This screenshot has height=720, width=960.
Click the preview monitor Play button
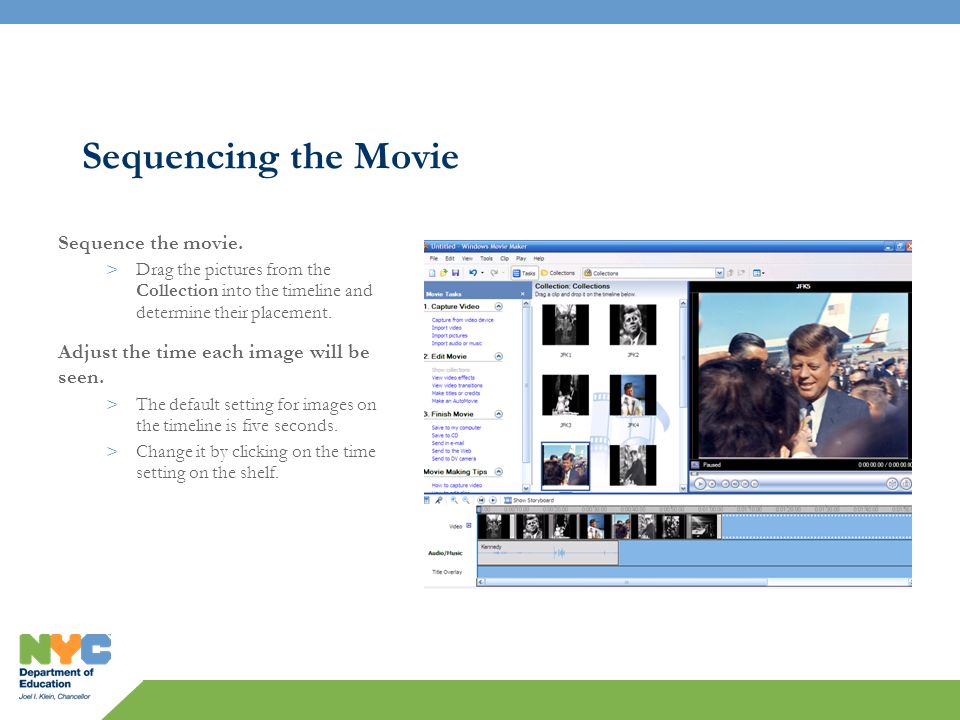pos(700,484)
